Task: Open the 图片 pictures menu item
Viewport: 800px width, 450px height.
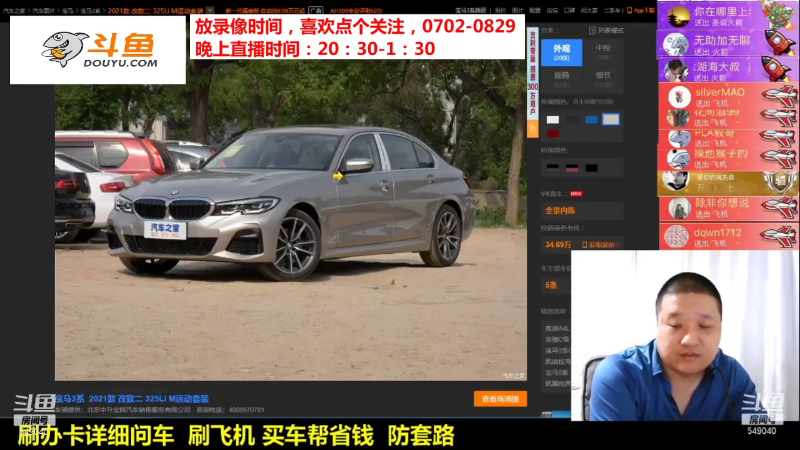Action: pyautogui.click(x=517, y=10)
